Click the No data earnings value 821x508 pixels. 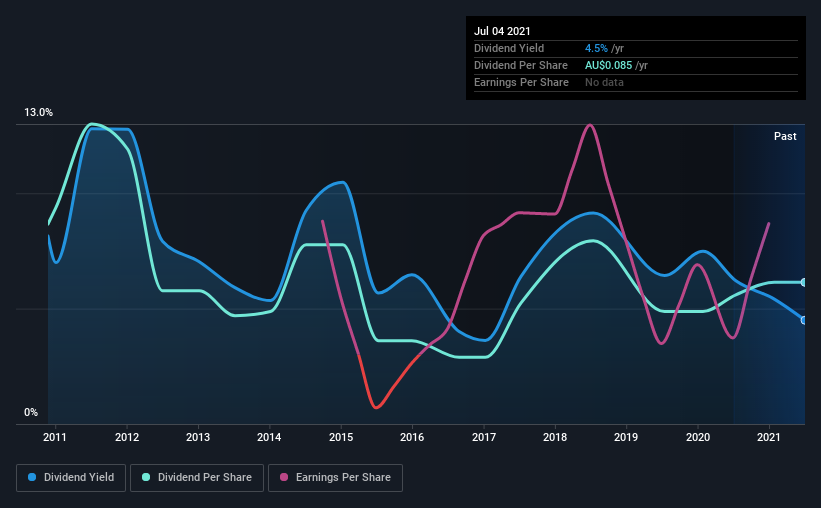tap(604, 82)
